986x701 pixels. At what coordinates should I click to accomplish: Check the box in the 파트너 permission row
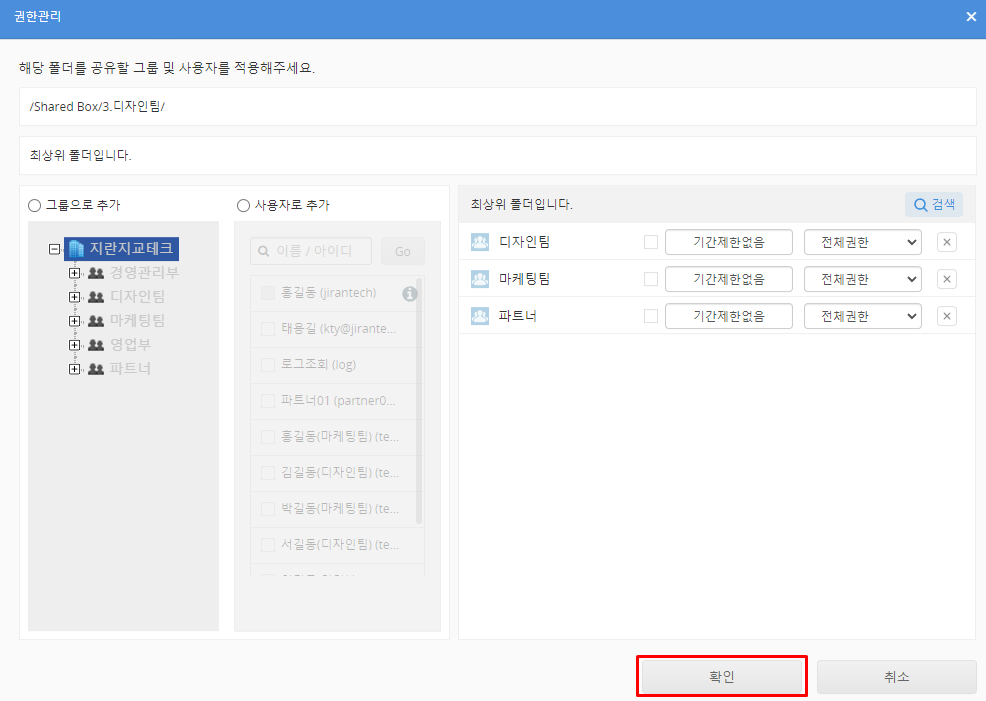(x=651, y=316)
